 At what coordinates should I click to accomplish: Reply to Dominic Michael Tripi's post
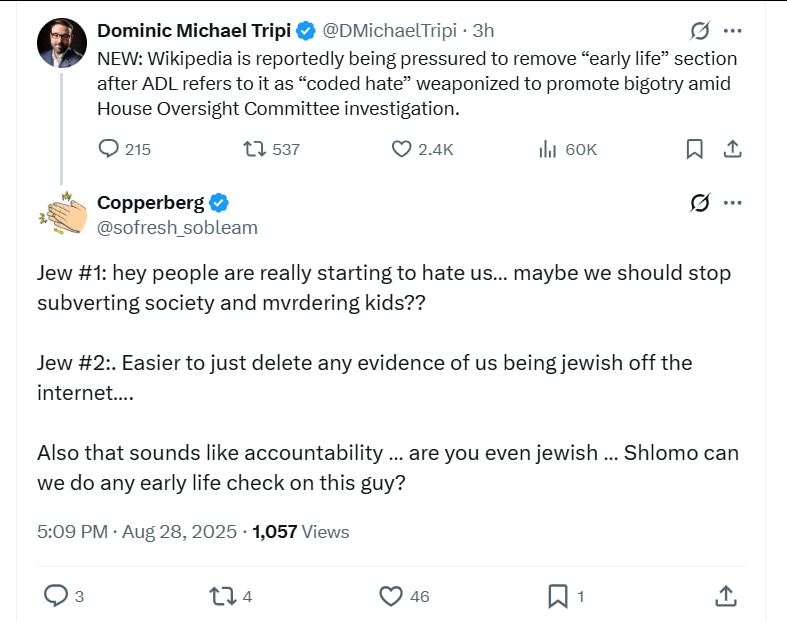point(109,149)
